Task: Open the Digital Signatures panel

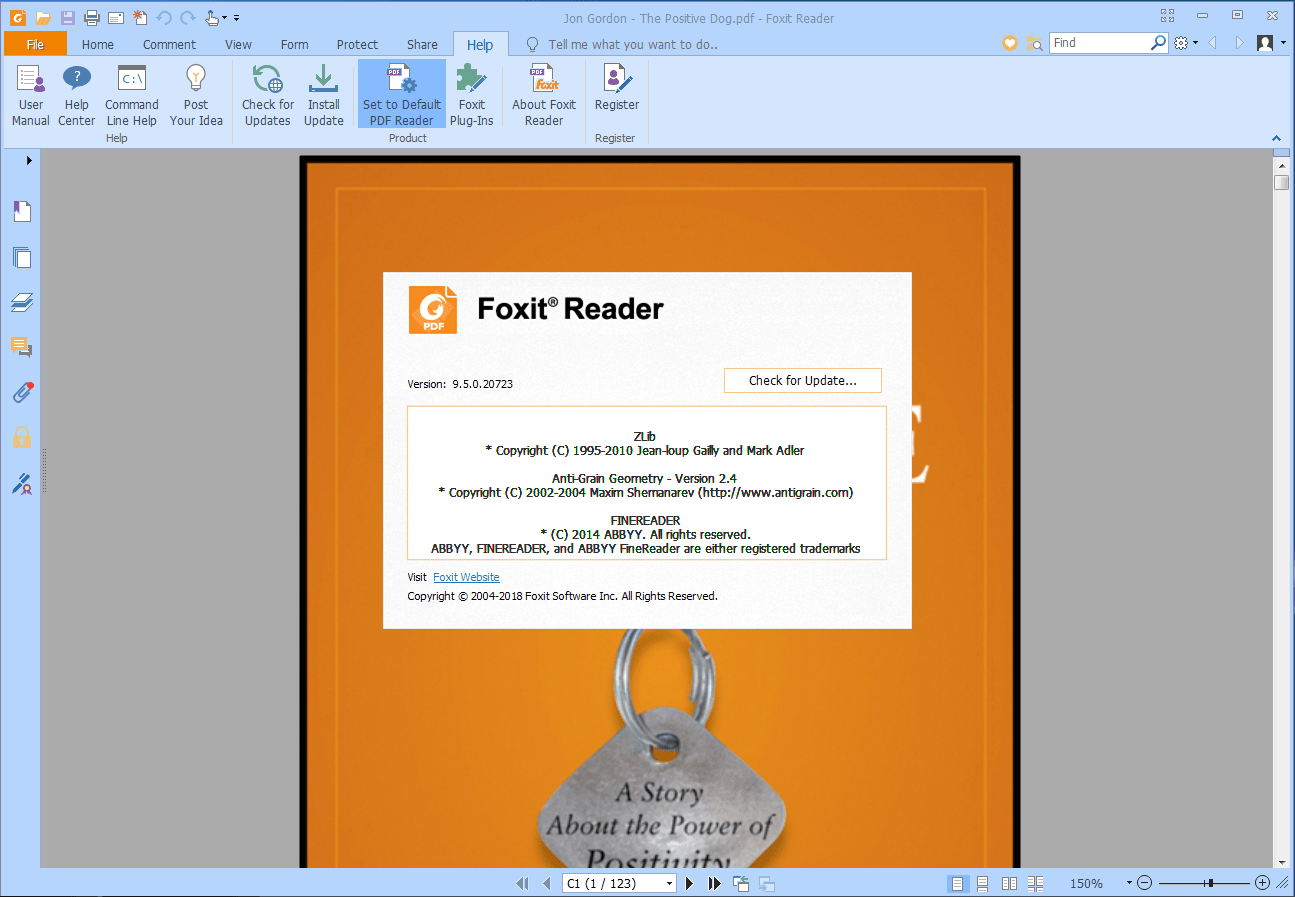Action: tap(22, 483)
